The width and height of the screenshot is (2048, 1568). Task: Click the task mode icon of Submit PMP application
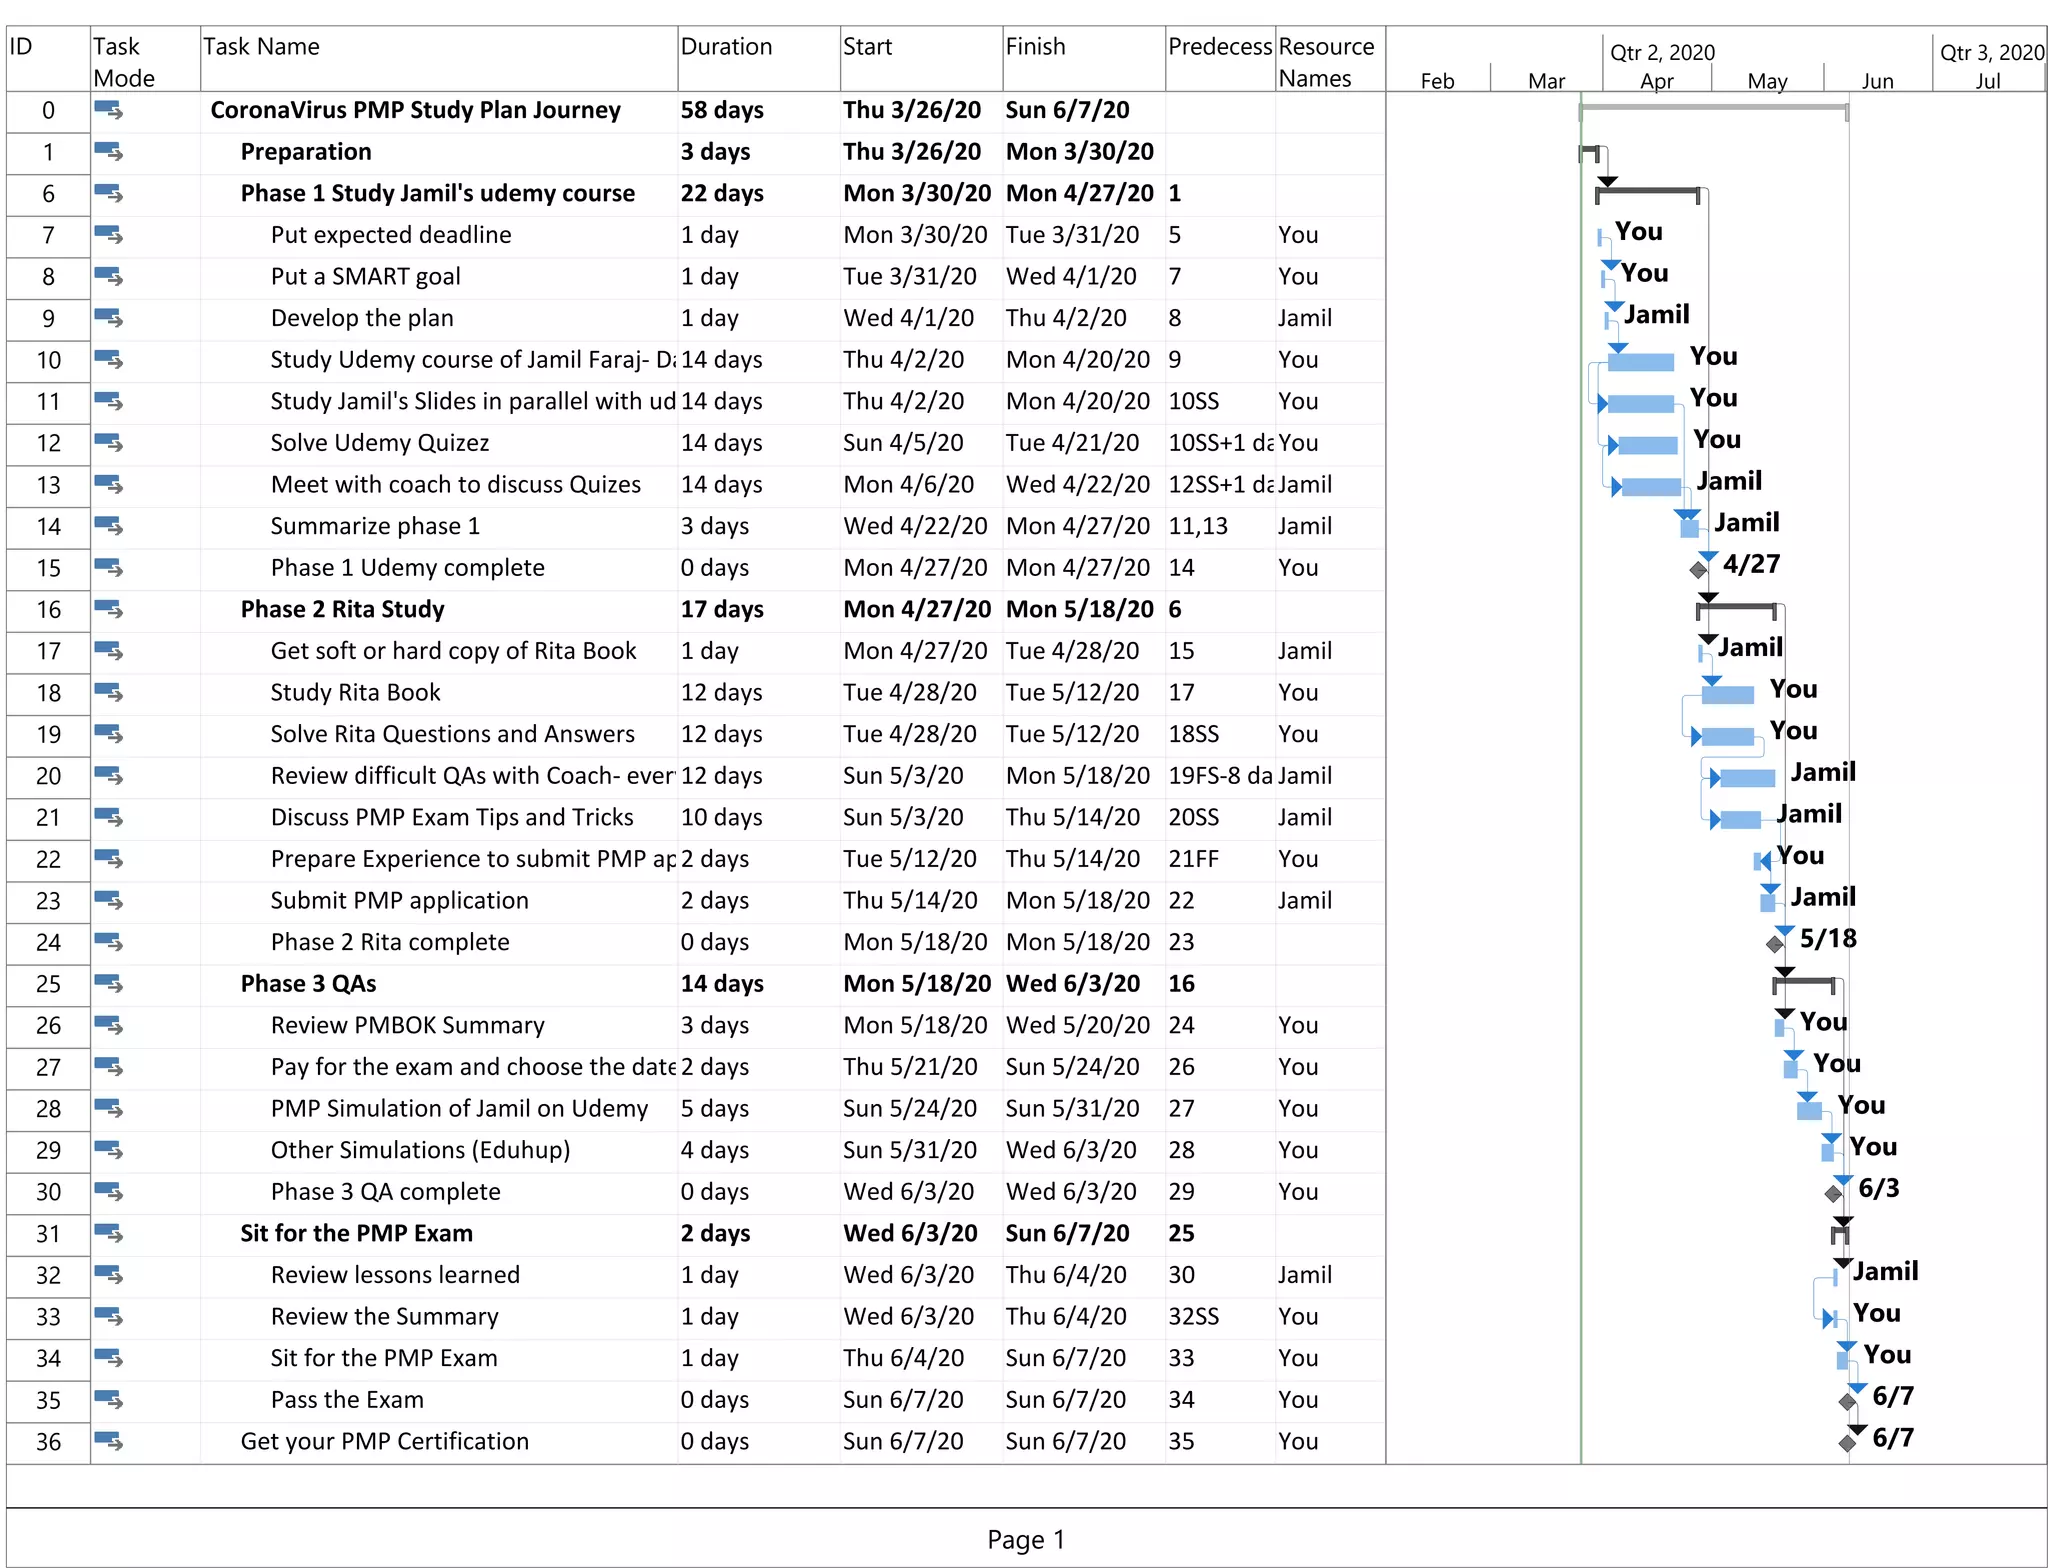(x=108, y=901)
